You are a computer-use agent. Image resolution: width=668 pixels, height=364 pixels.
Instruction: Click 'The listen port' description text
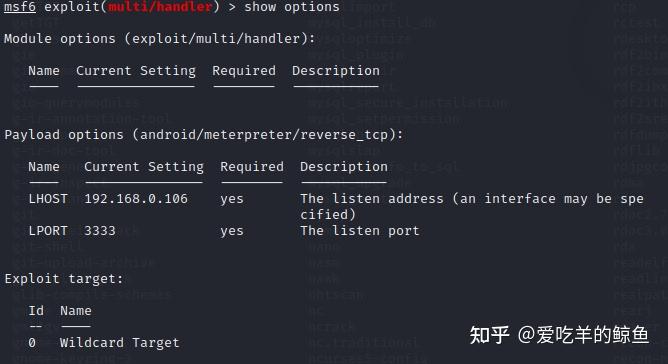pyautogui.click(x=360, y=231)
